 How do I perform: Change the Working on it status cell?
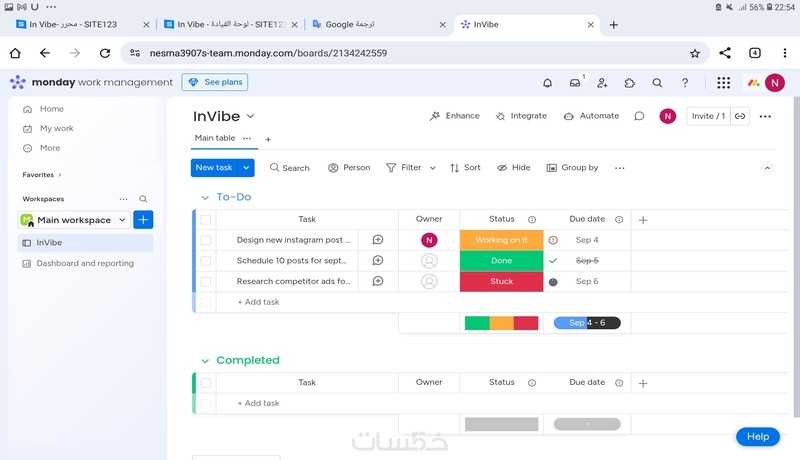[x=502, y=240]
